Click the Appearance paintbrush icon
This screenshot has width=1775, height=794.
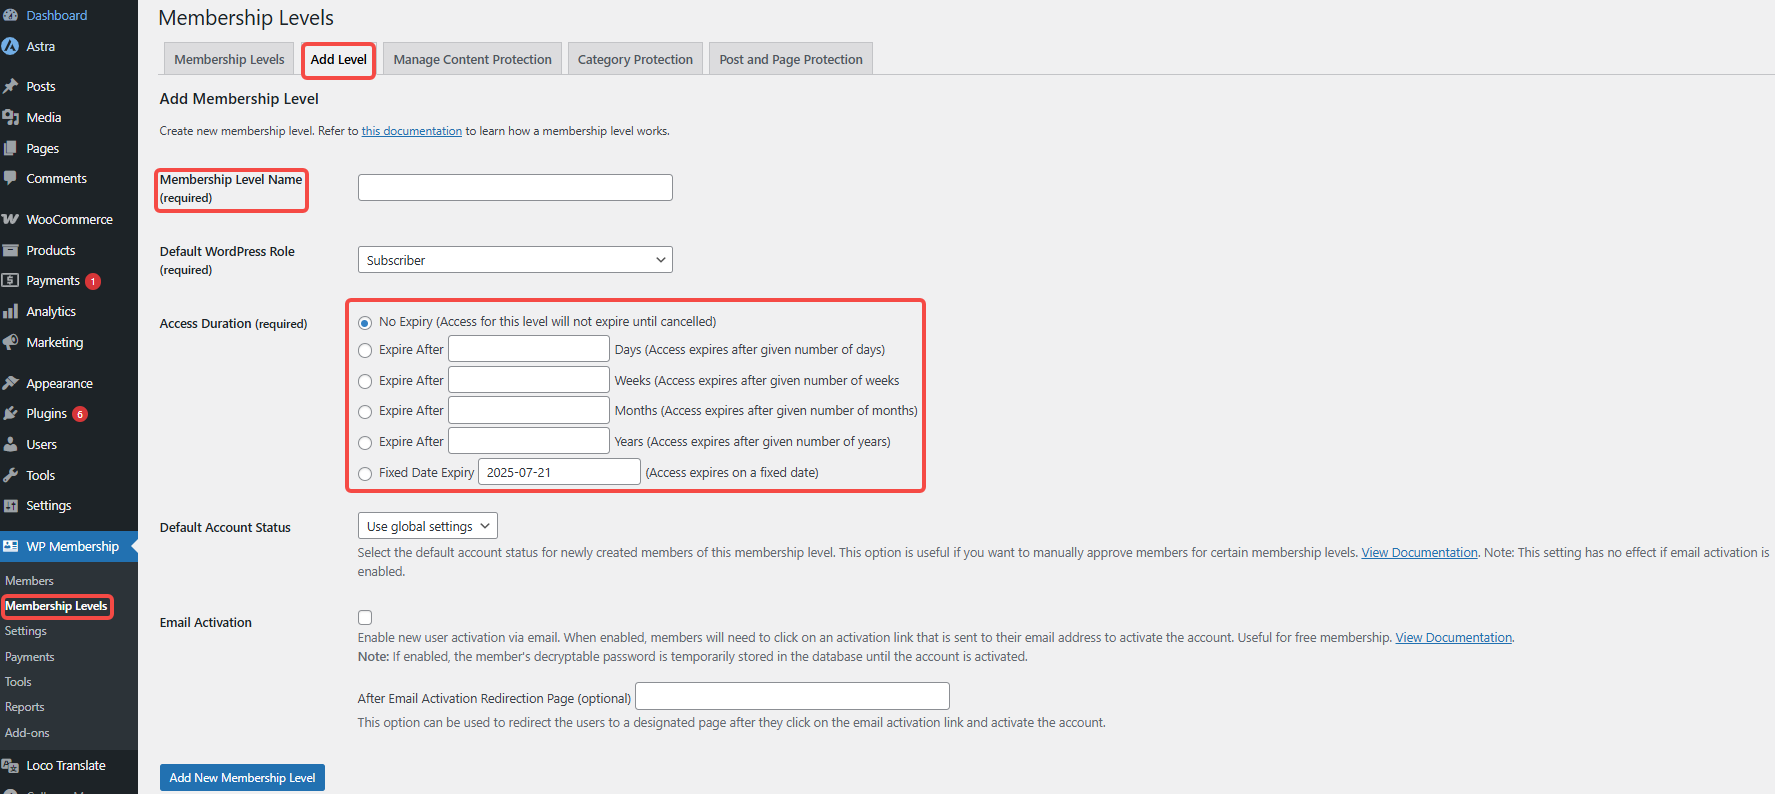click(11, 383)
